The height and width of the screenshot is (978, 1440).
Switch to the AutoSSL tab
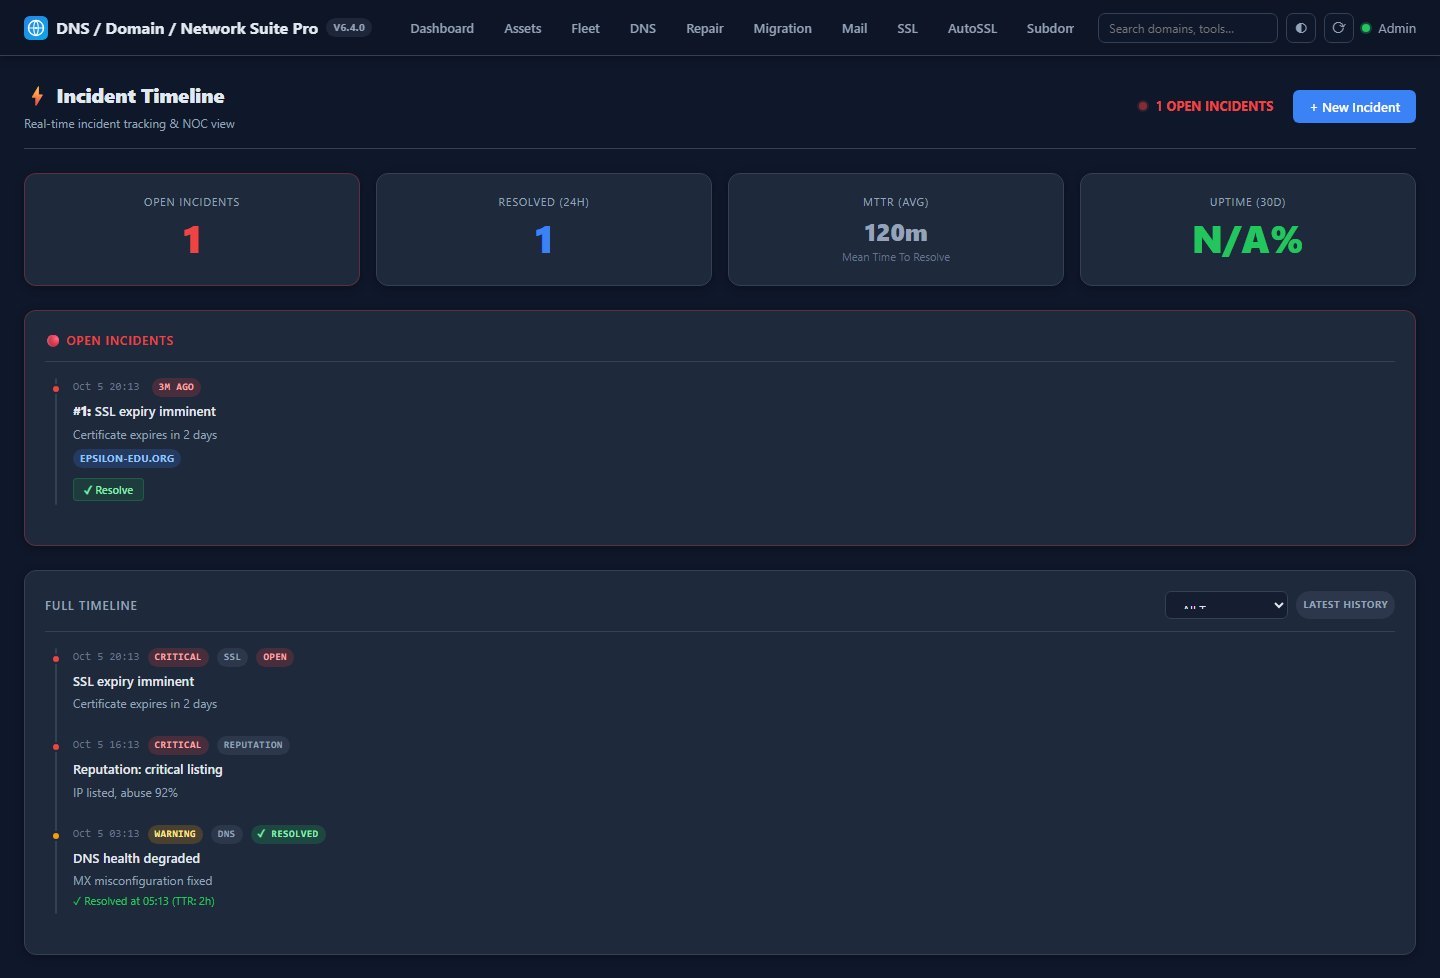pos(972,28)
